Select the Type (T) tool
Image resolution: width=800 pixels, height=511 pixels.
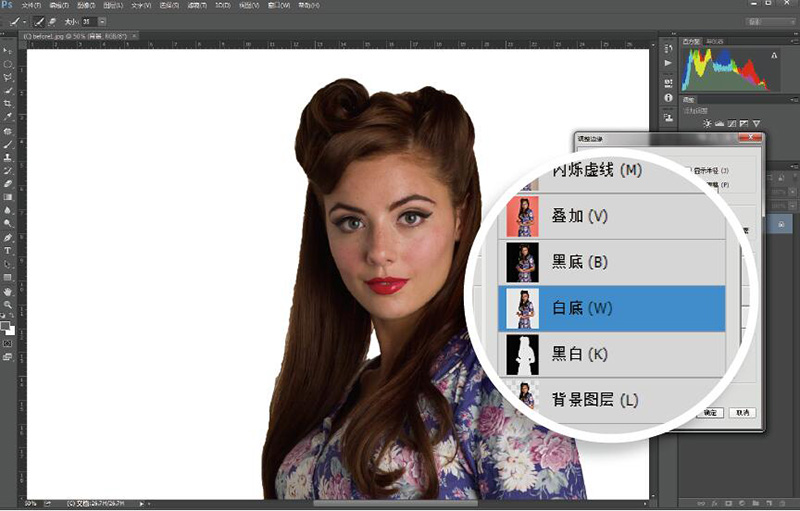7,250
